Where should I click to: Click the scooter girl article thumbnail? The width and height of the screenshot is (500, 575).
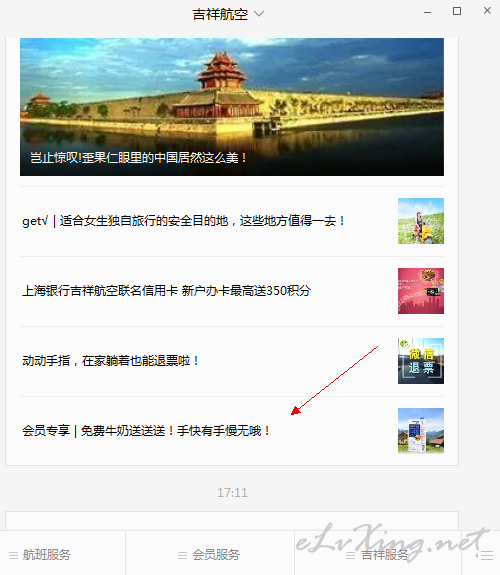pyautogui.click(x=421, y=221)
